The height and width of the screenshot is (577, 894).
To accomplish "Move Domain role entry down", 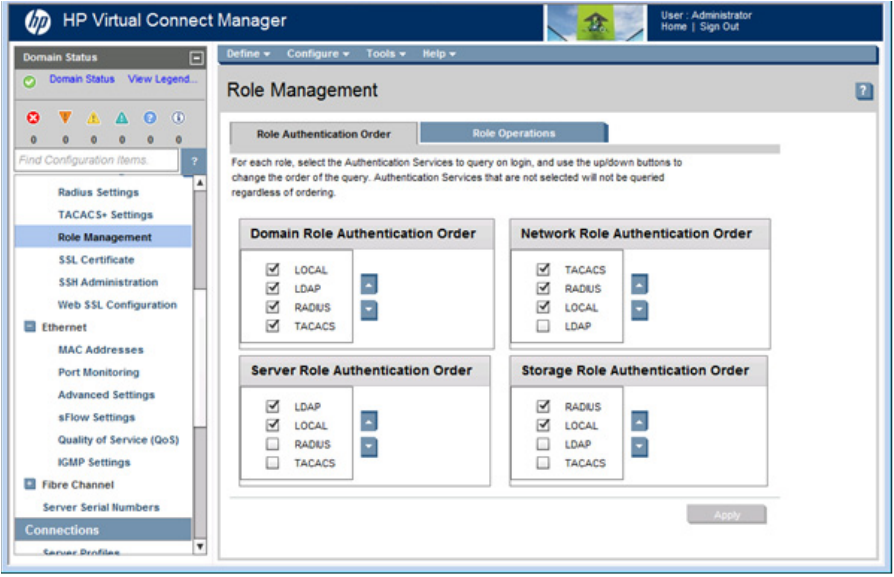I will (369, 310).
